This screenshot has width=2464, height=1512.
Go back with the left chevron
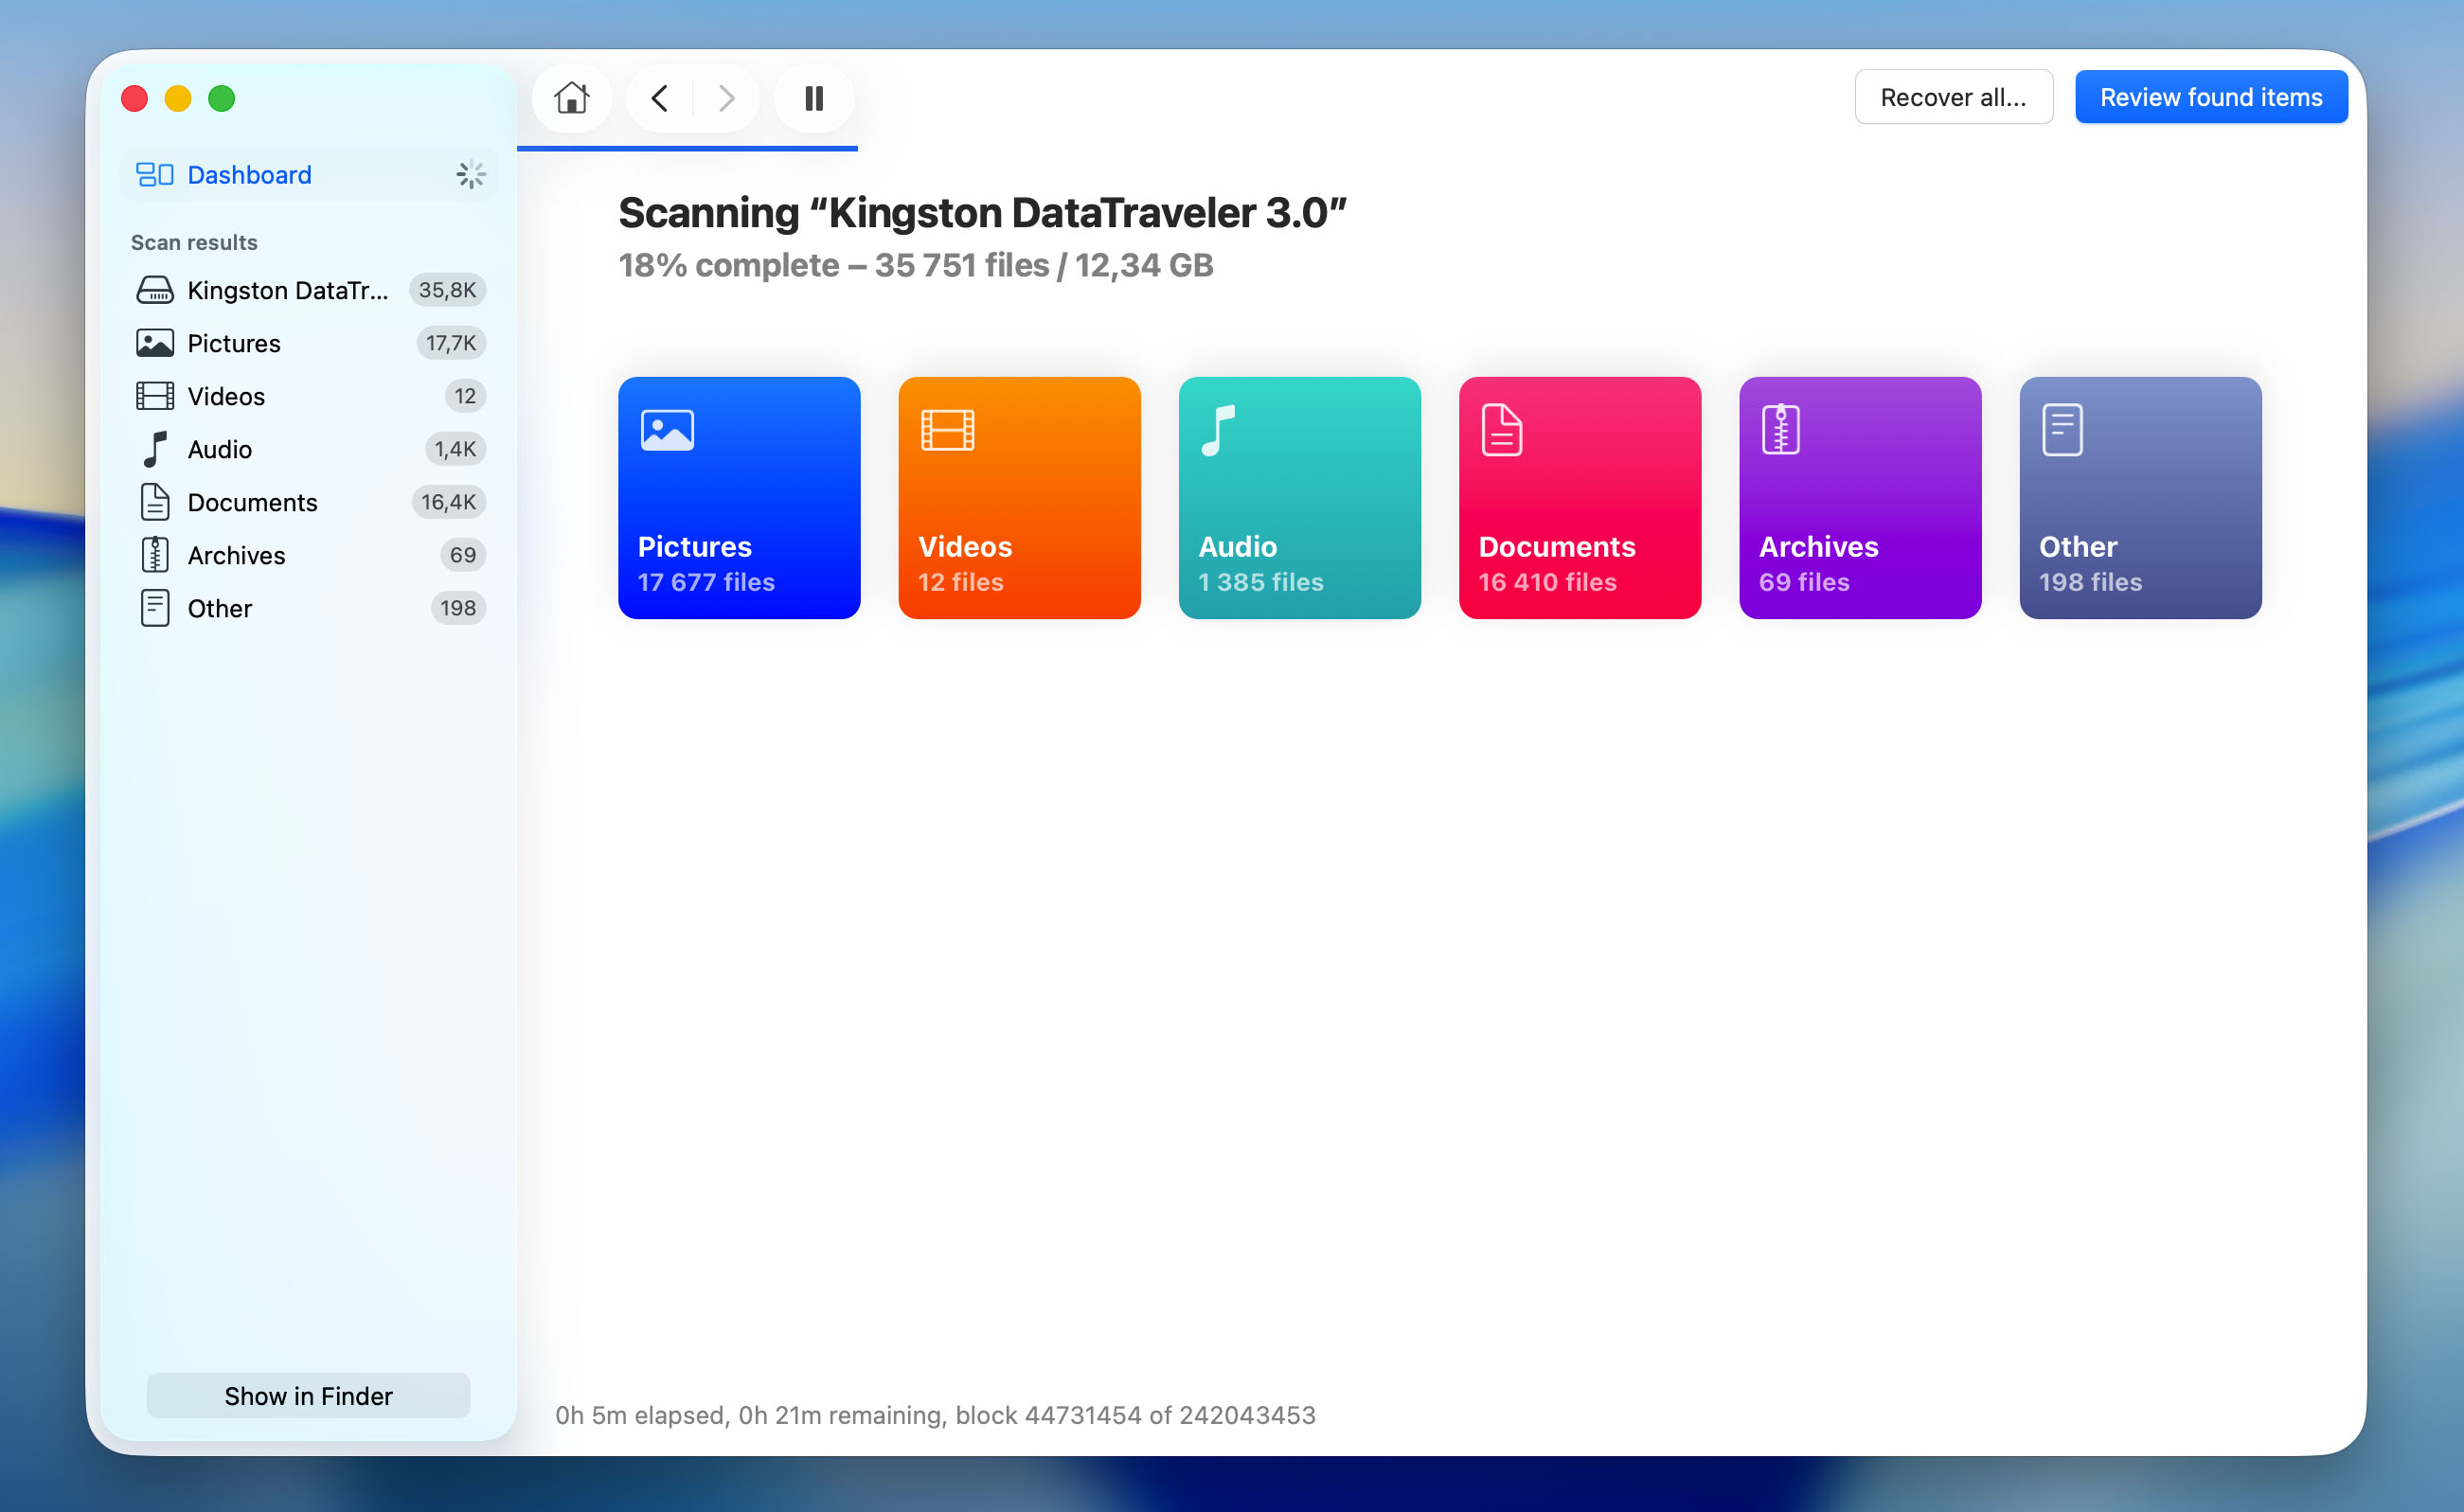[x=660, y=98]
